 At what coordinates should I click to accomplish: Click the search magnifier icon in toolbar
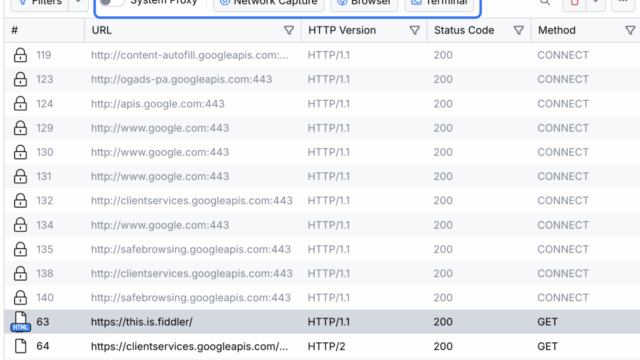click(x=545, y=2)
